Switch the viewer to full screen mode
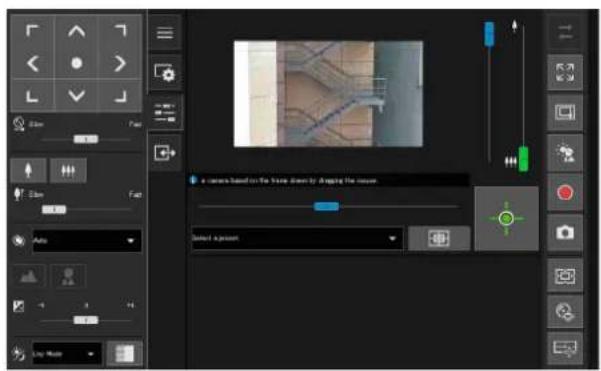Screen dimensions: 601x371 [x=565, y=72]
